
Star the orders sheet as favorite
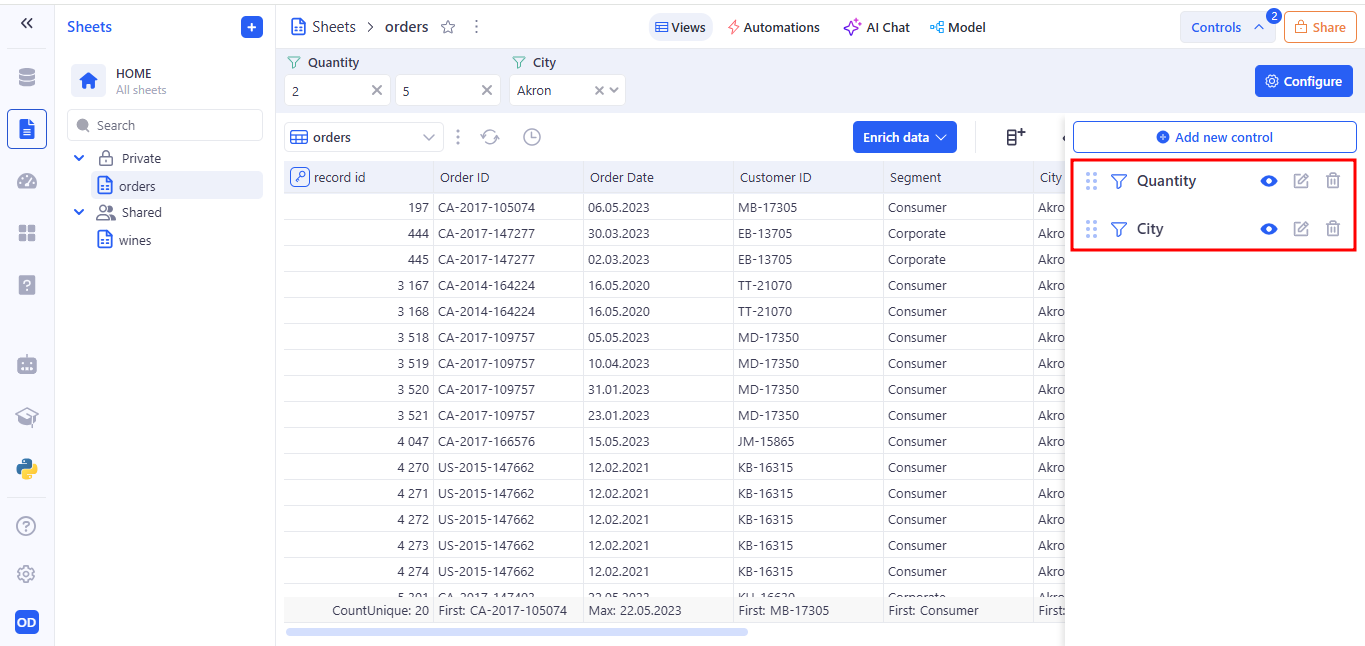point(448,27)
